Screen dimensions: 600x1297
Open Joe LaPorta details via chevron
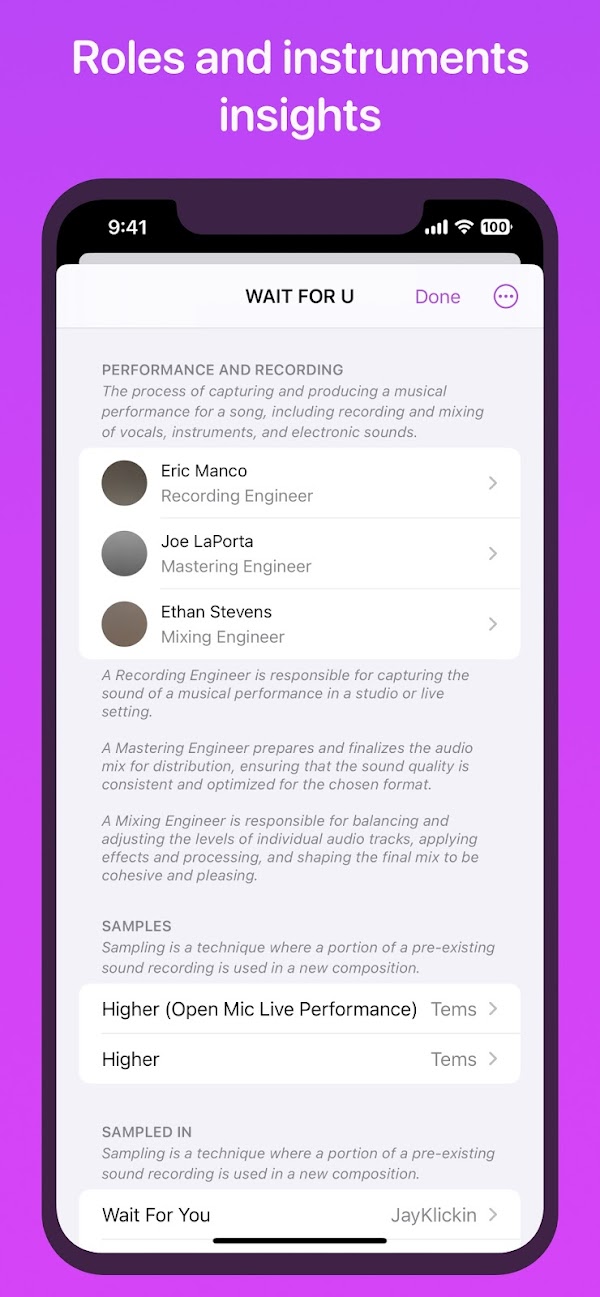(492, 553)
